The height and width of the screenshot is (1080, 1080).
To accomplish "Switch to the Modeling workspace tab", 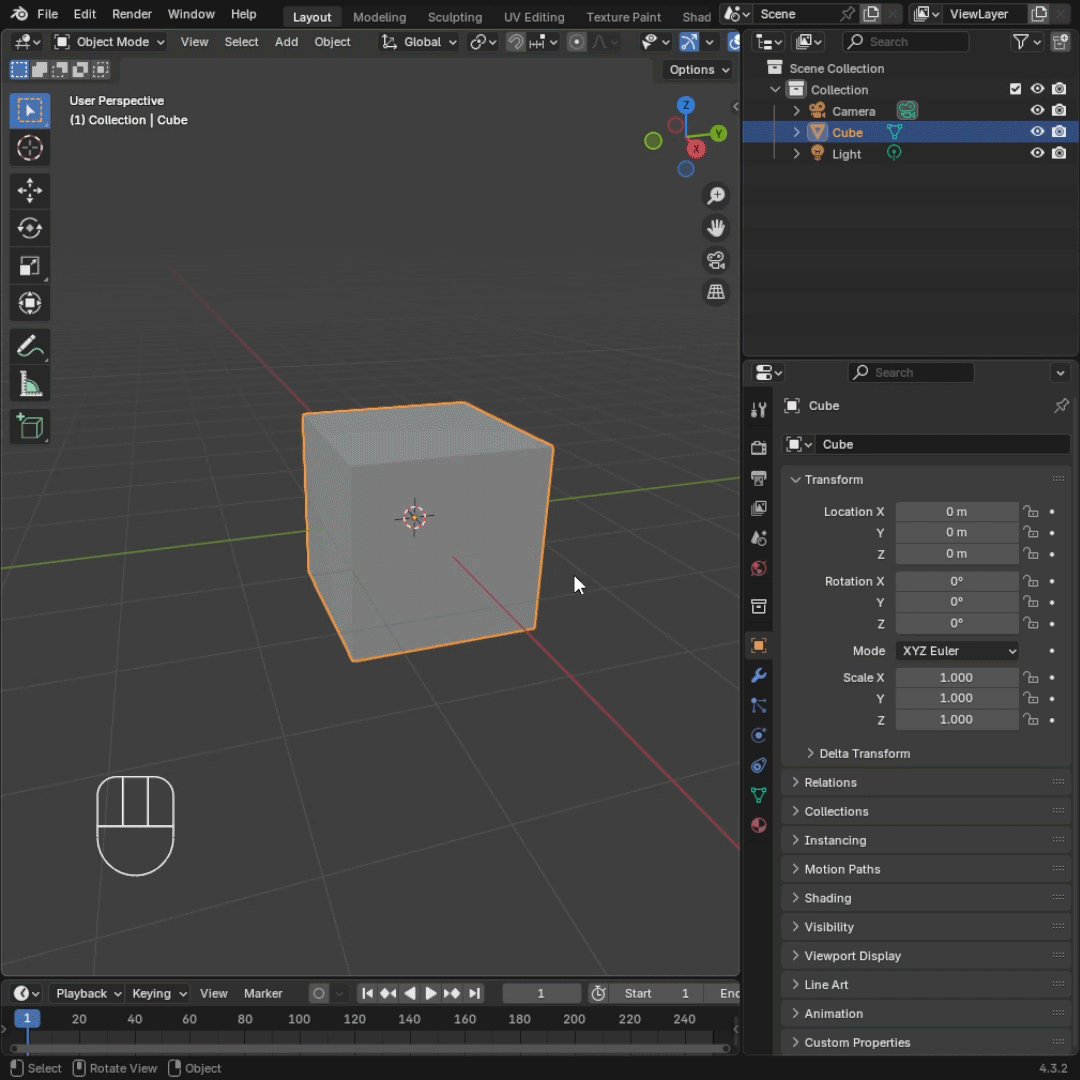I will tap(379, 17).
